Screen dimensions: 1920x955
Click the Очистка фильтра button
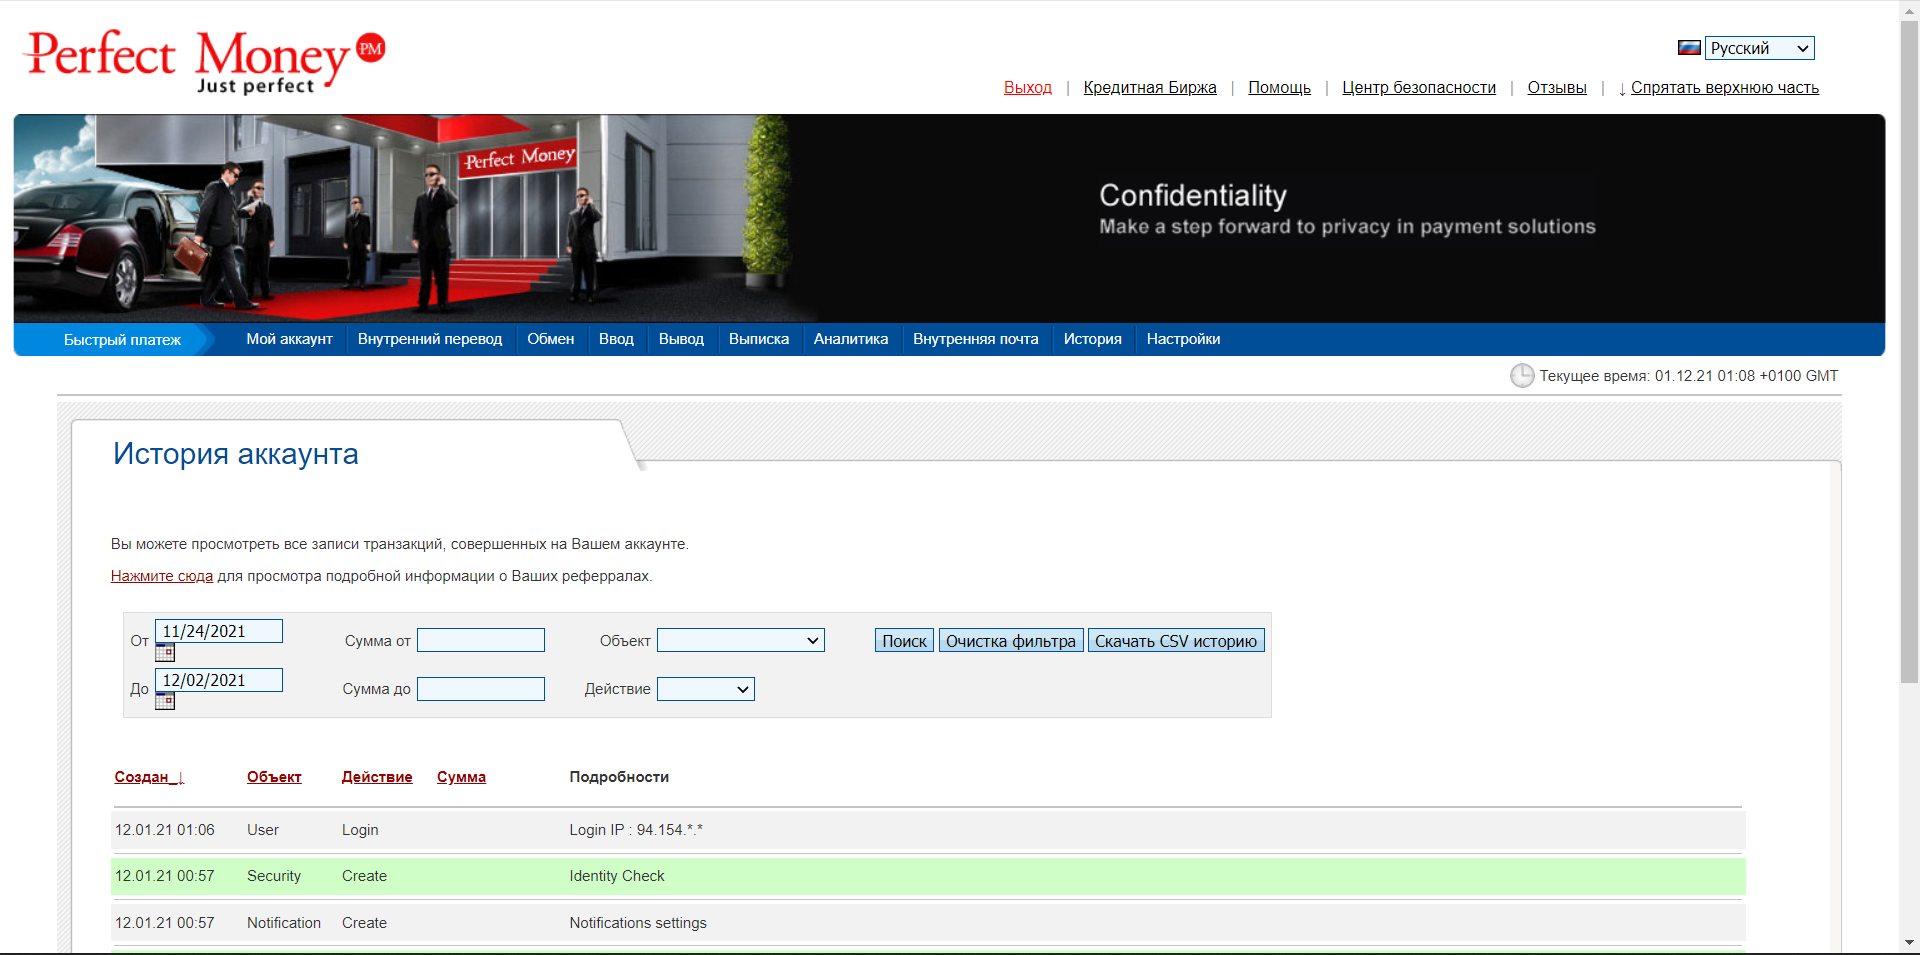click(1011, 641)
